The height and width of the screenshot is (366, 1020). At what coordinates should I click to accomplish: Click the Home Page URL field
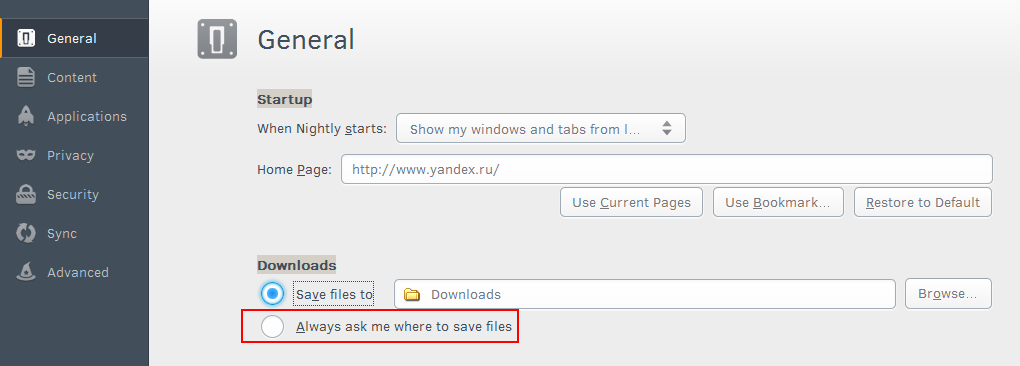click(x=667, y=169)
